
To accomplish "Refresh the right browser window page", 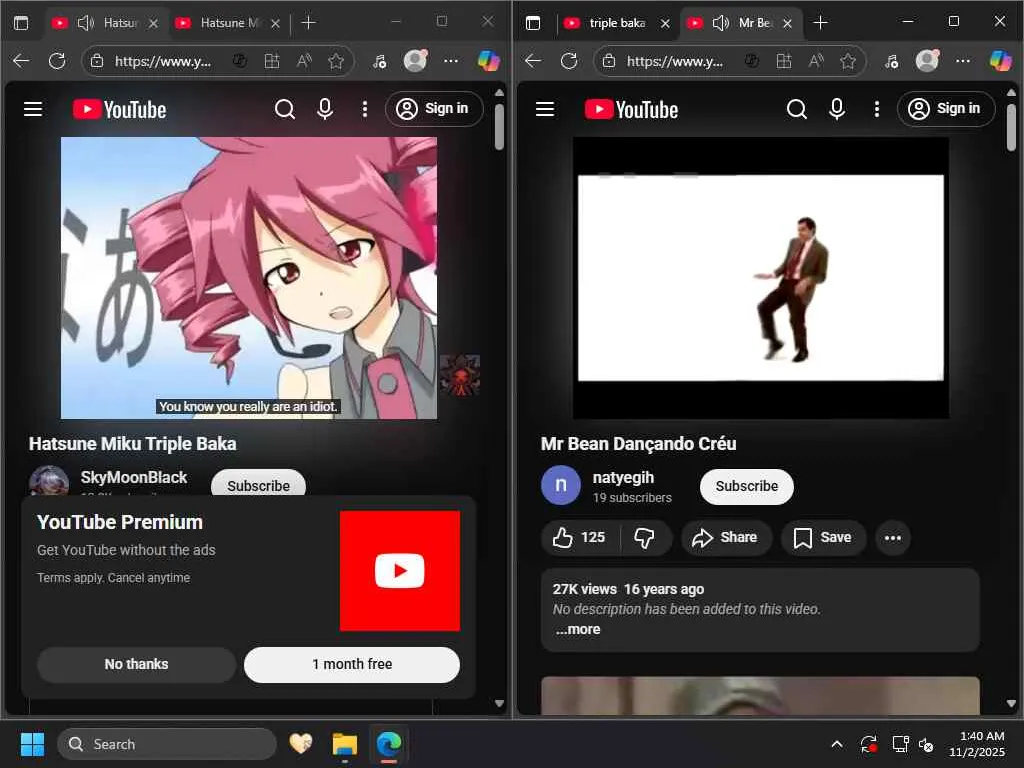I will click(x=569, y=61).
